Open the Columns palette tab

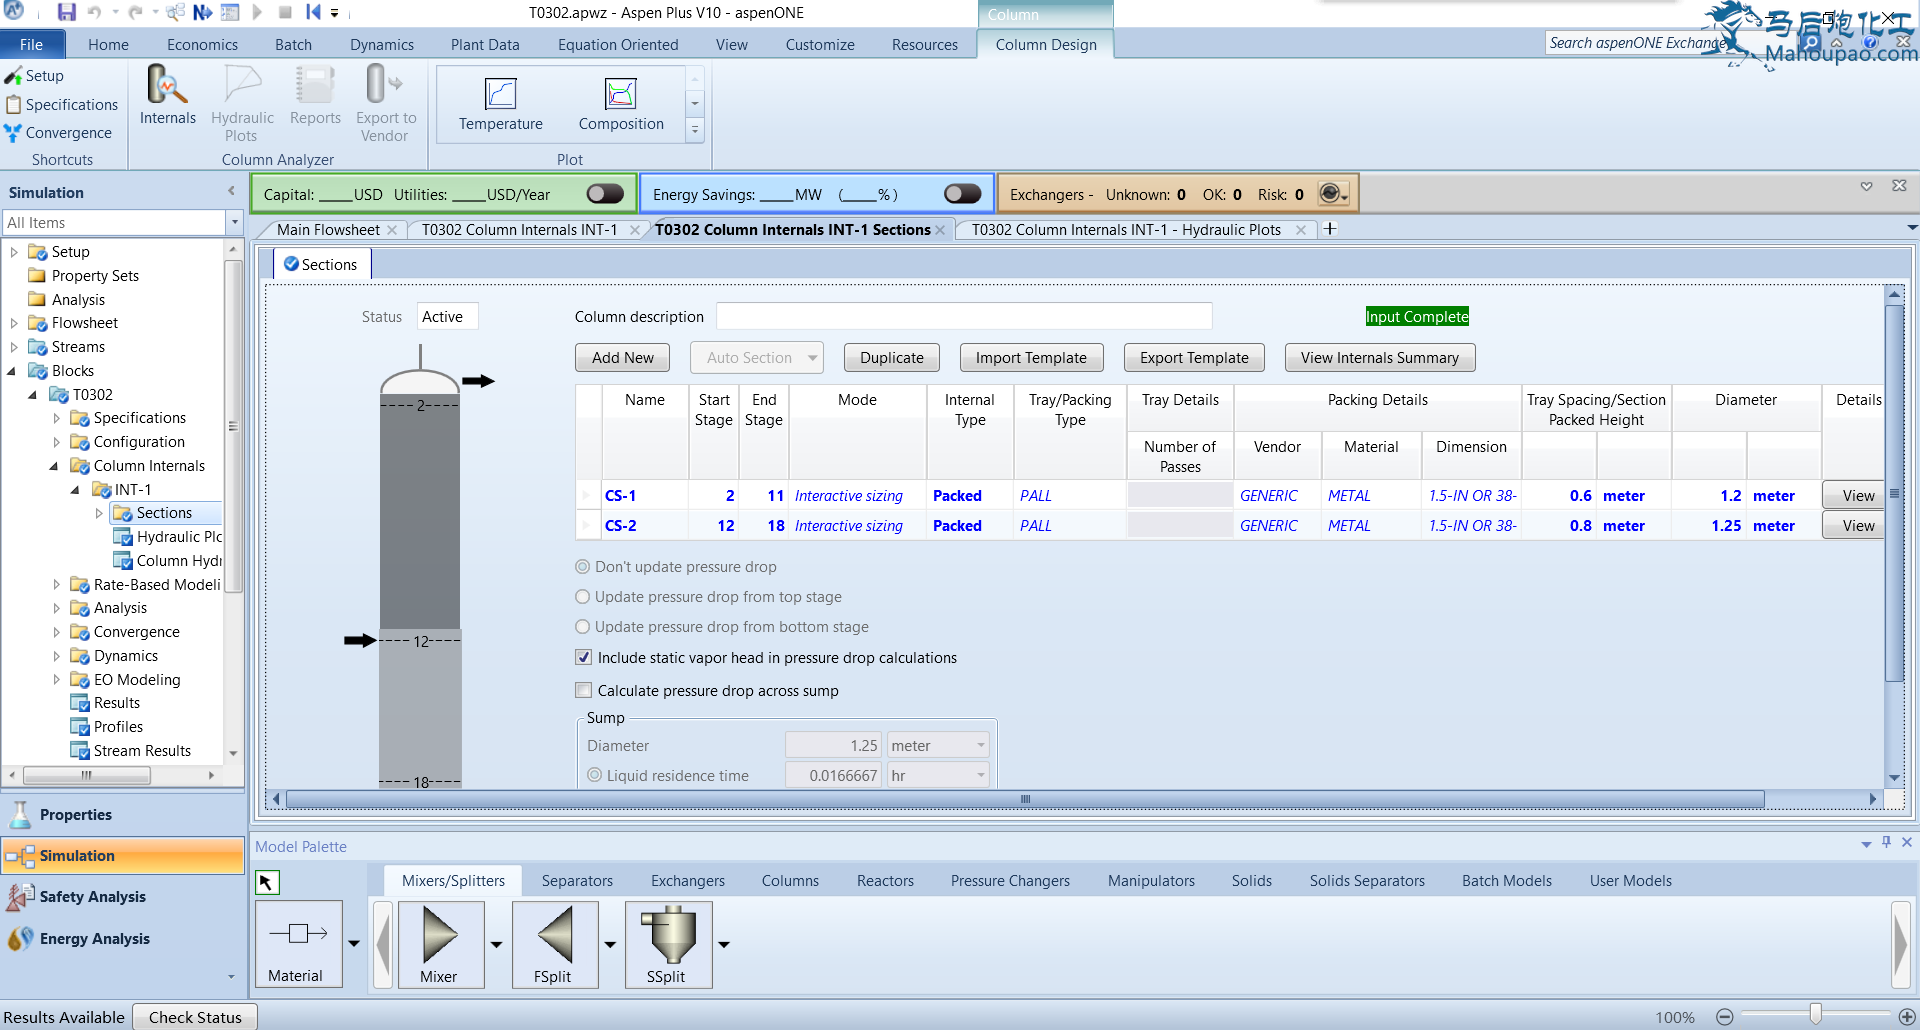(790, 881)
